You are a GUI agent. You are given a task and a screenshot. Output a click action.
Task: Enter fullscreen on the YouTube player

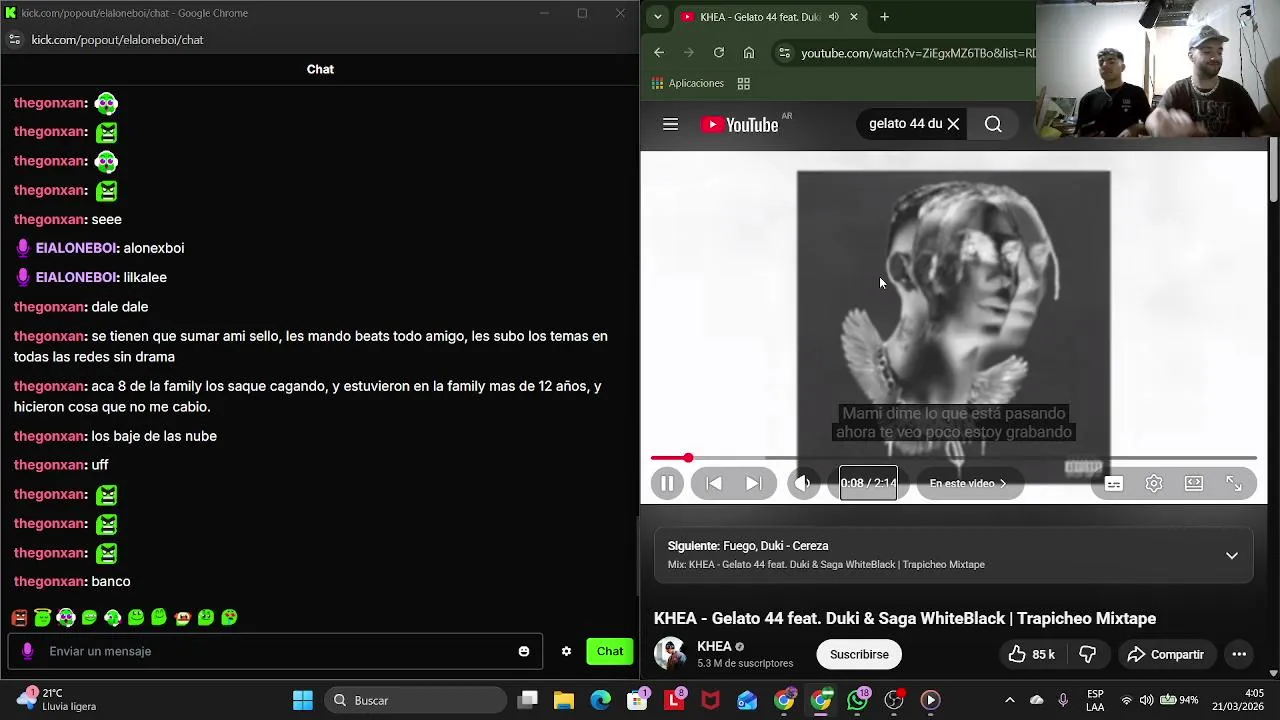tap(1234, 483)
